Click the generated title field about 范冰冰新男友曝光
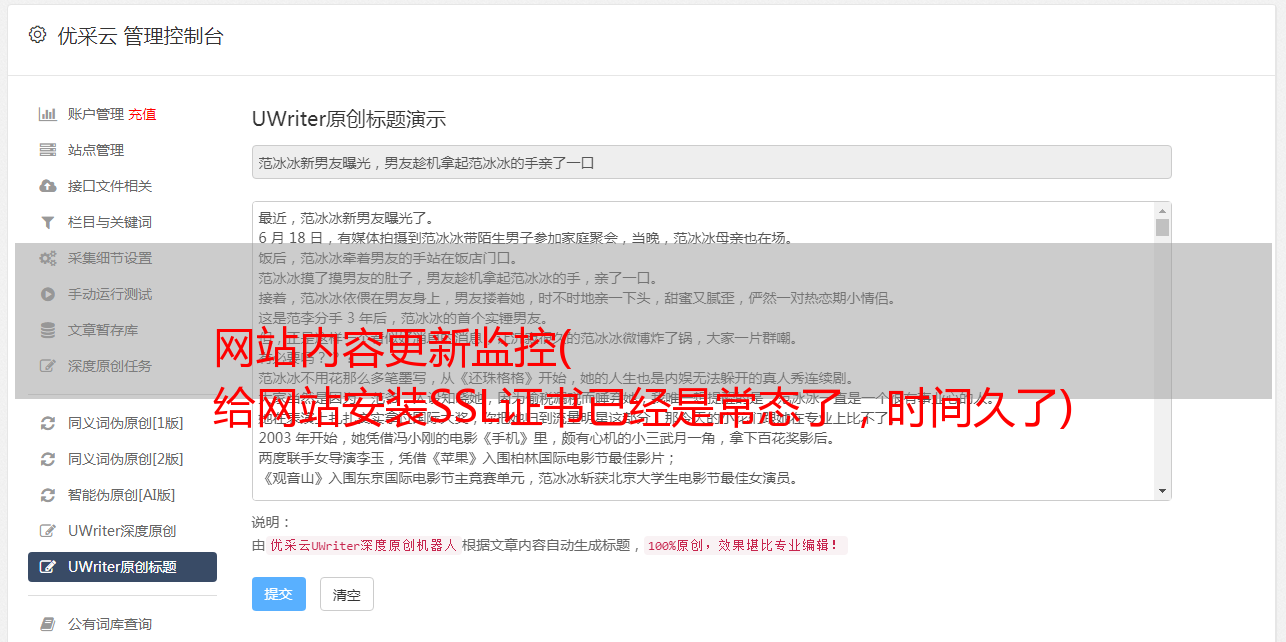 tap(711, 162)
